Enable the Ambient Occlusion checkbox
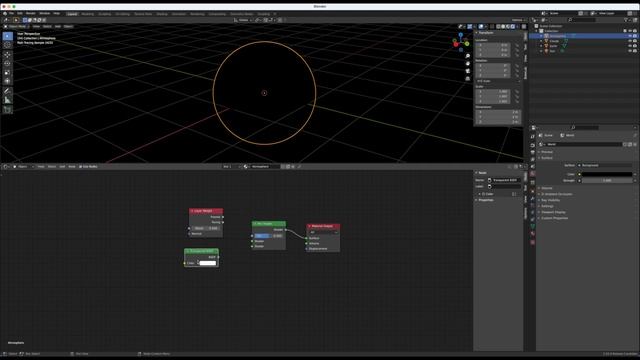The image size is (640, 360). 543,194
